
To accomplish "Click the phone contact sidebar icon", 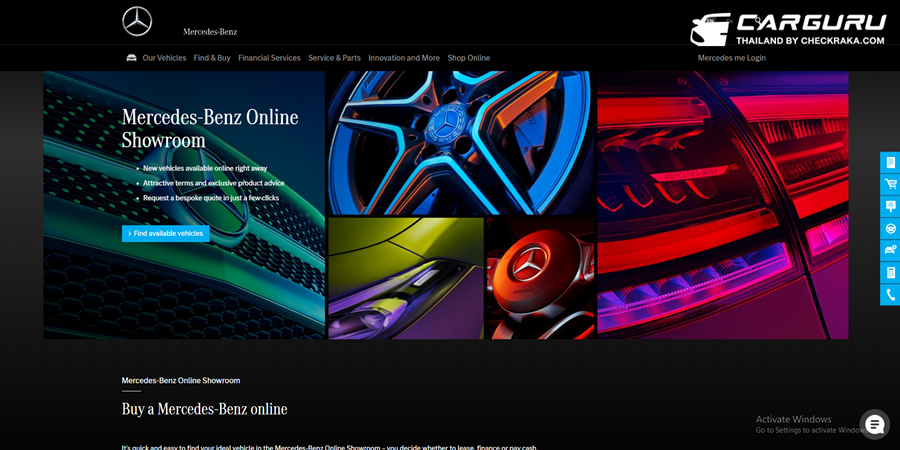I will click(x=890, y=295).
